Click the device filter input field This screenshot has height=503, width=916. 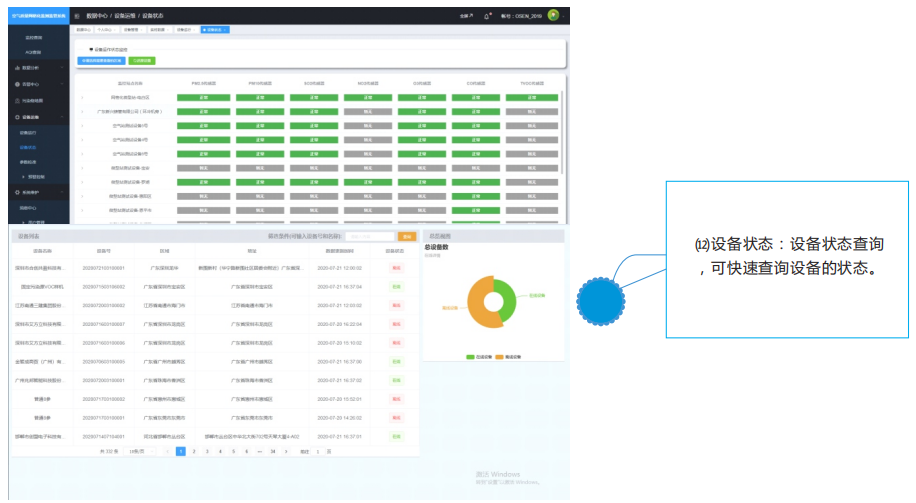click(x=370, y=236)
